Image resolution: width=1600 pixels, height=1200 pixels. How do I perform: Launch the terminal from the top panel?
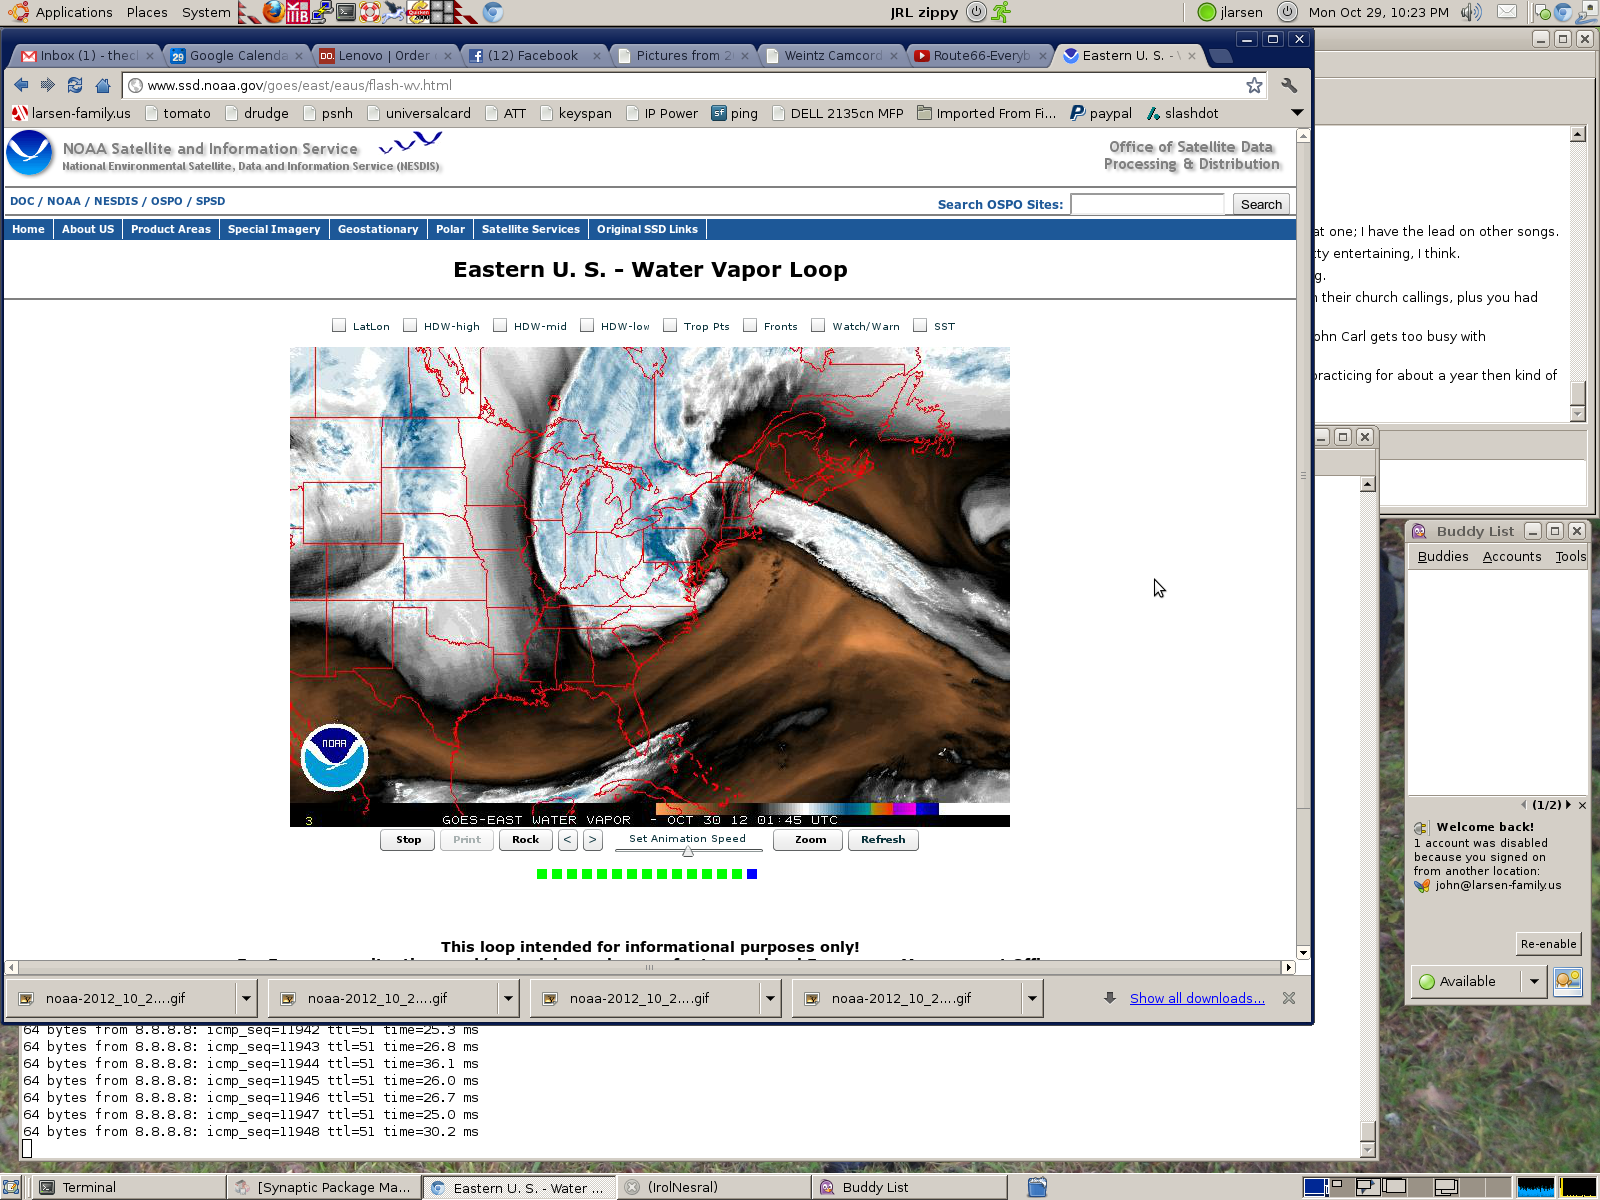pos(346,12)
